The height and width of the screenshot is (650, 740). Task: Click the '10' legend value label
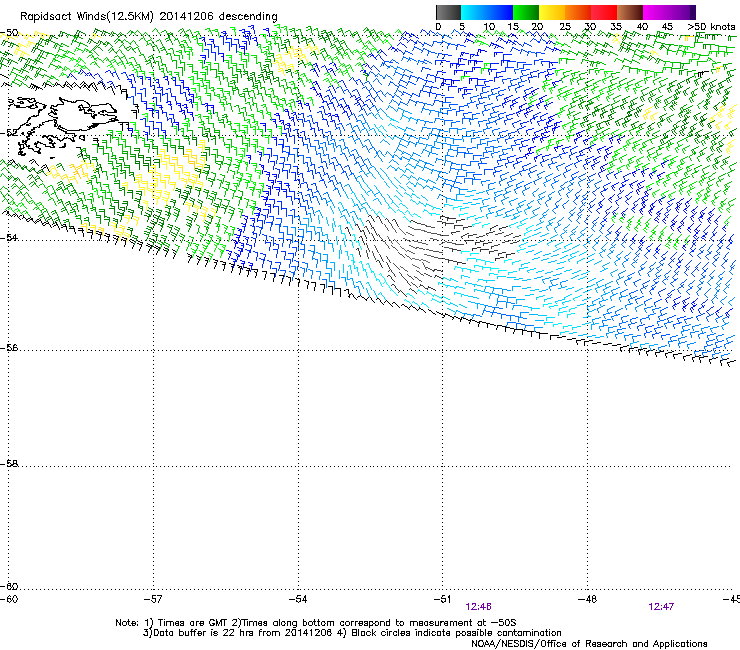pyautogui.click(x=489, y=27)
